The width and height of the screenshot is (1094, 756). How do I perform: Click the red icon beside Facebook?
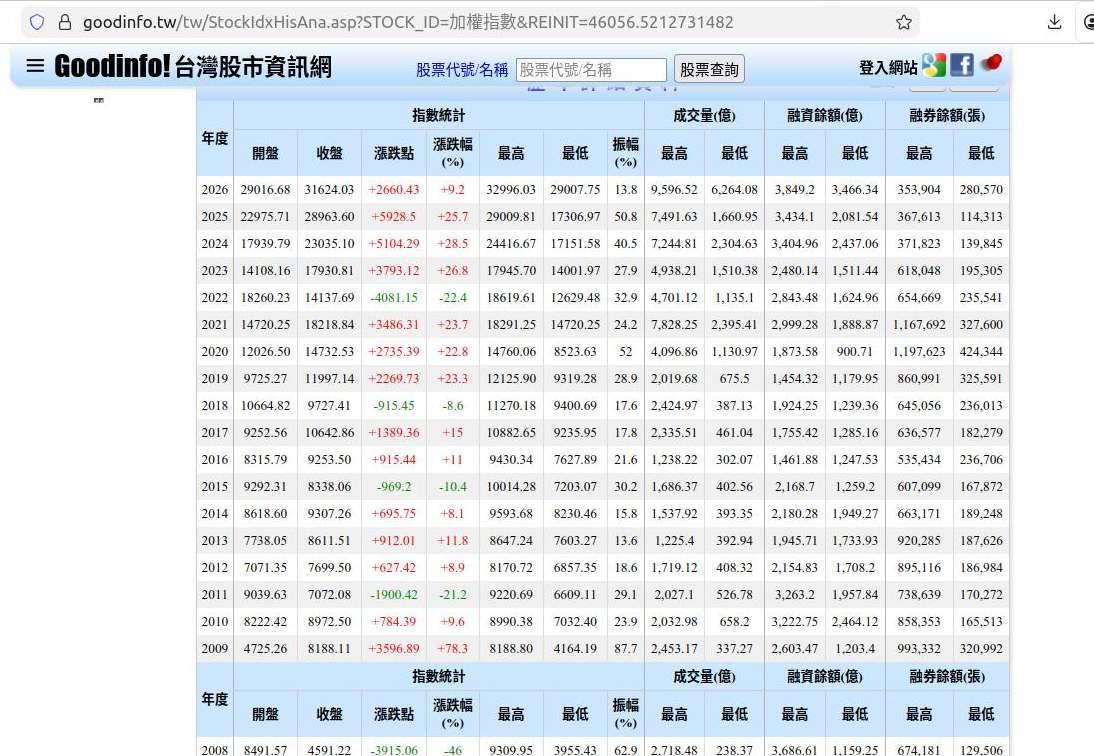pos(990,65)
